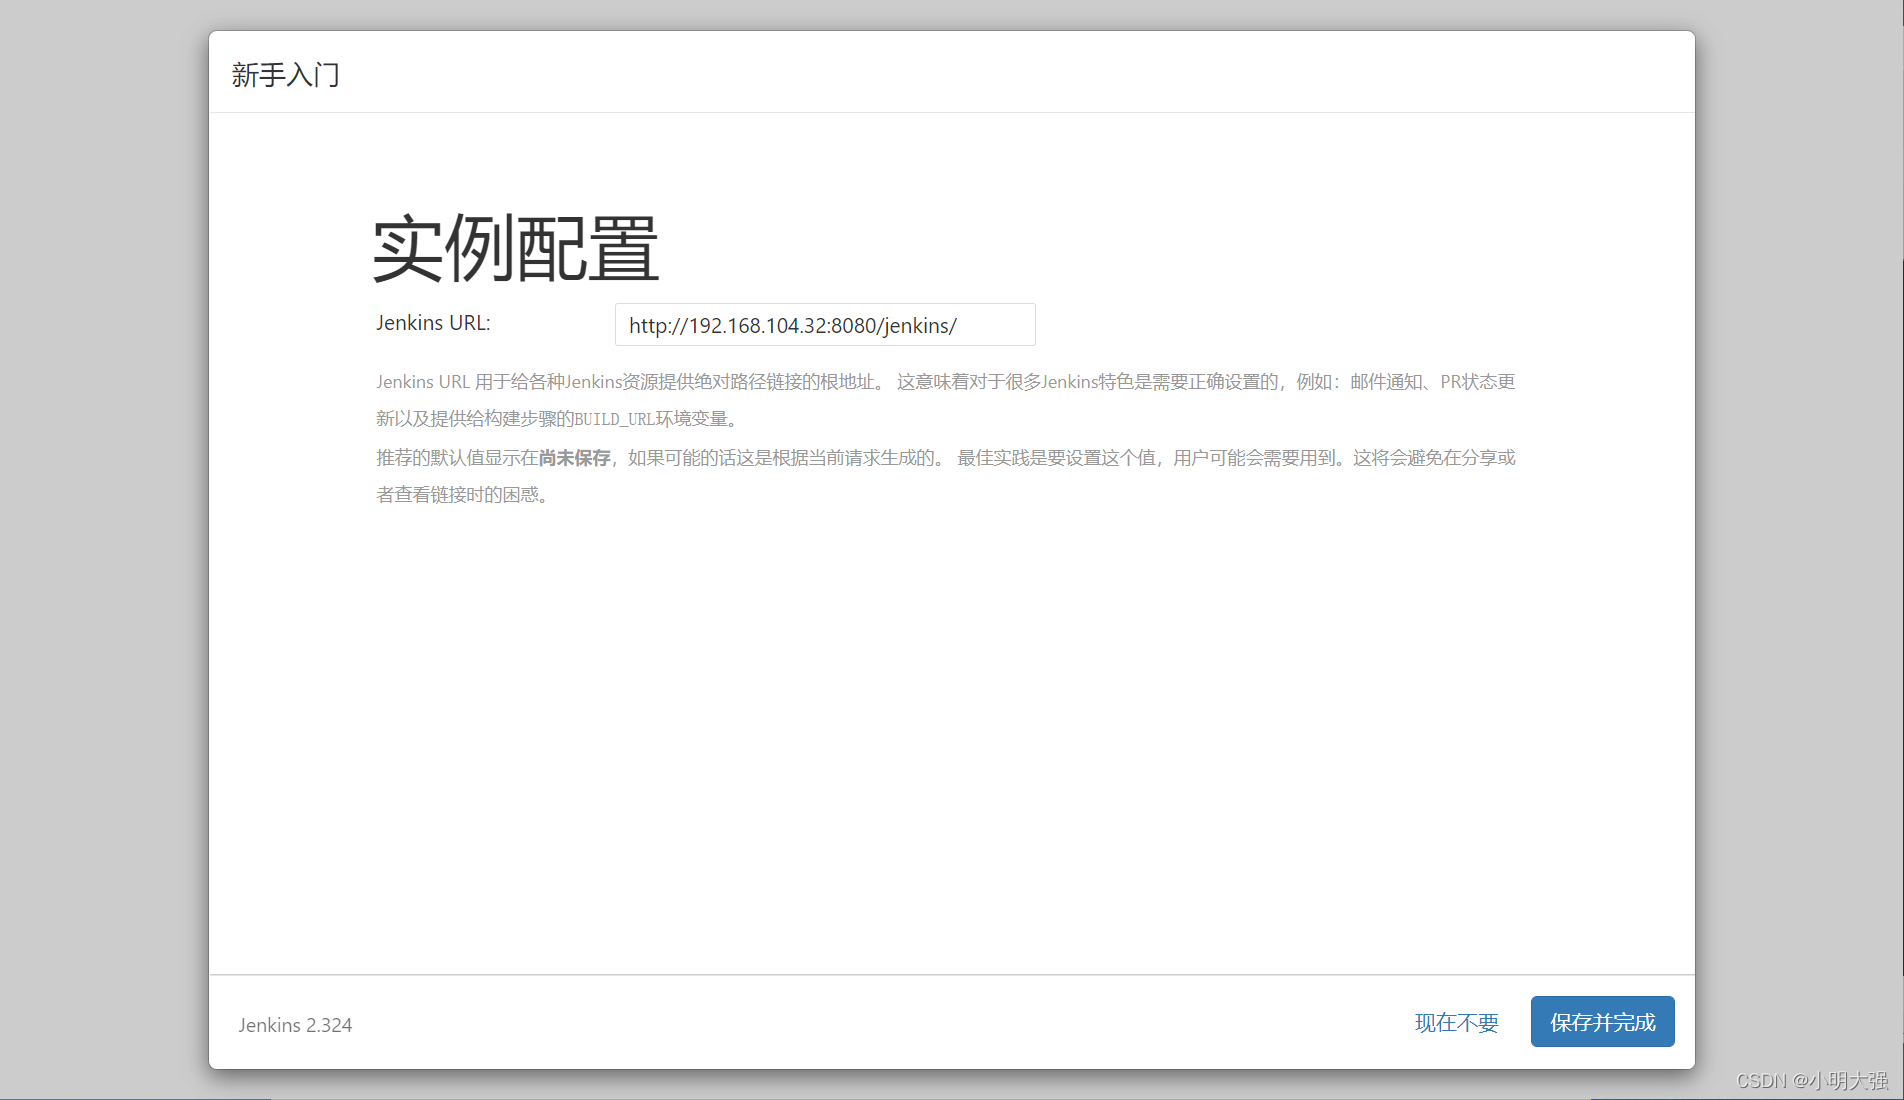Place cursor at the end of the URL
This screenshot has width=1904, height=1100.
[x=958, y=324]
